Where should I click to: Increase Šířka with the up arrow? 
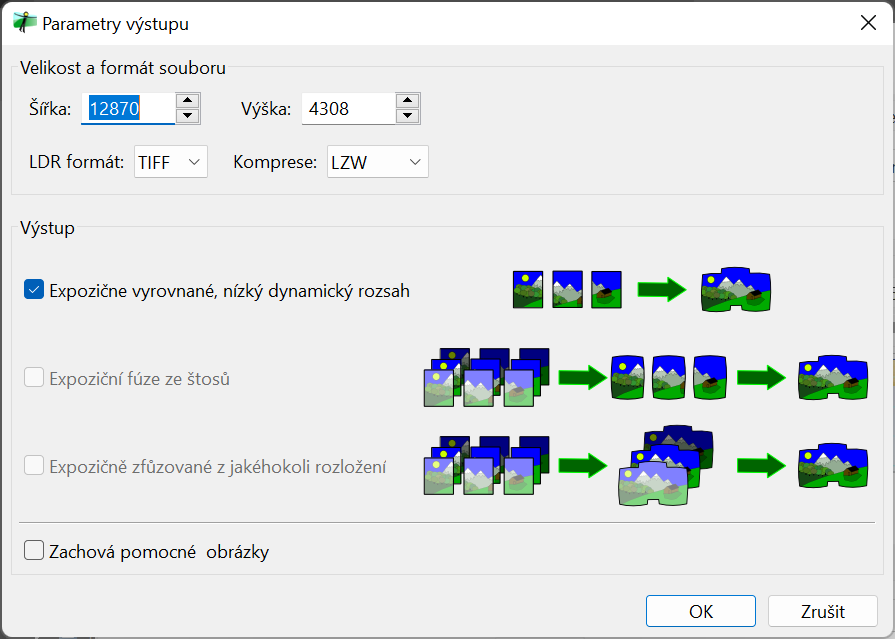[x=187, y=100]
